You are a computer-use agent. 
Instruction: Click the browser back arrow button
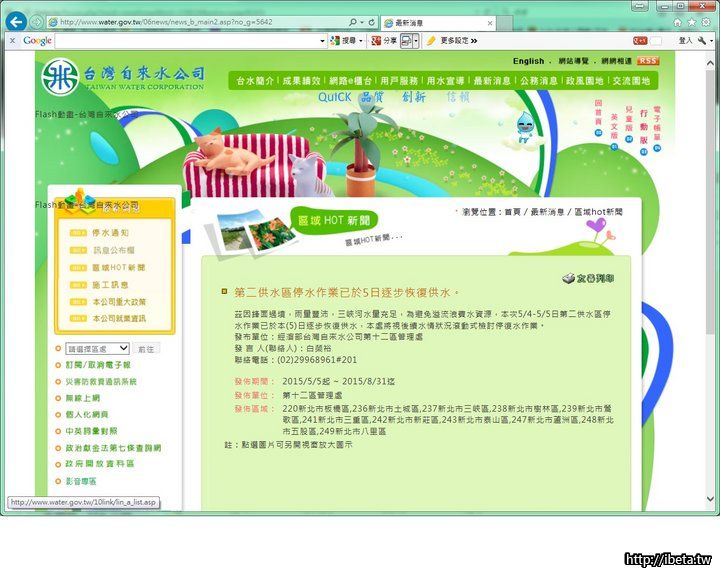coord(16,21)
